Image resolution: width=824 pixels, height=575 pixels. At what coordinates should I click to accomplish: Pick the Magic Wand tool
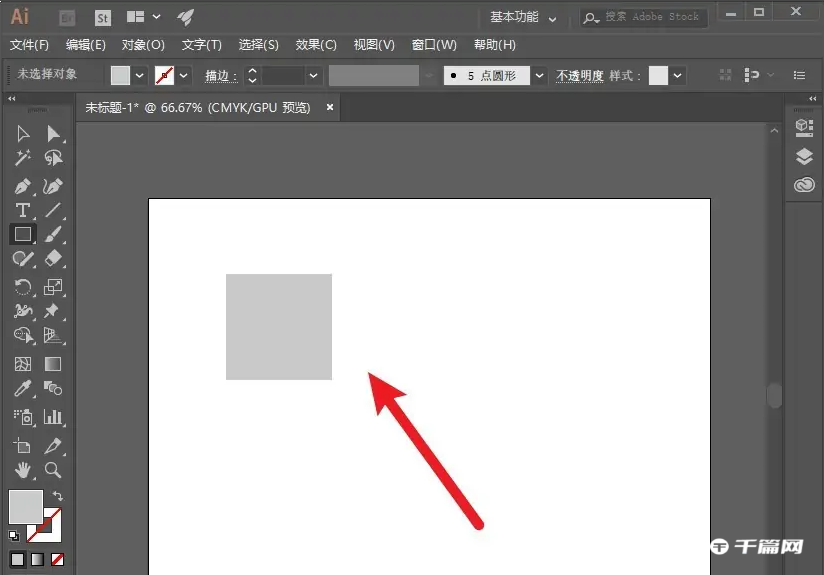(23, 158)
